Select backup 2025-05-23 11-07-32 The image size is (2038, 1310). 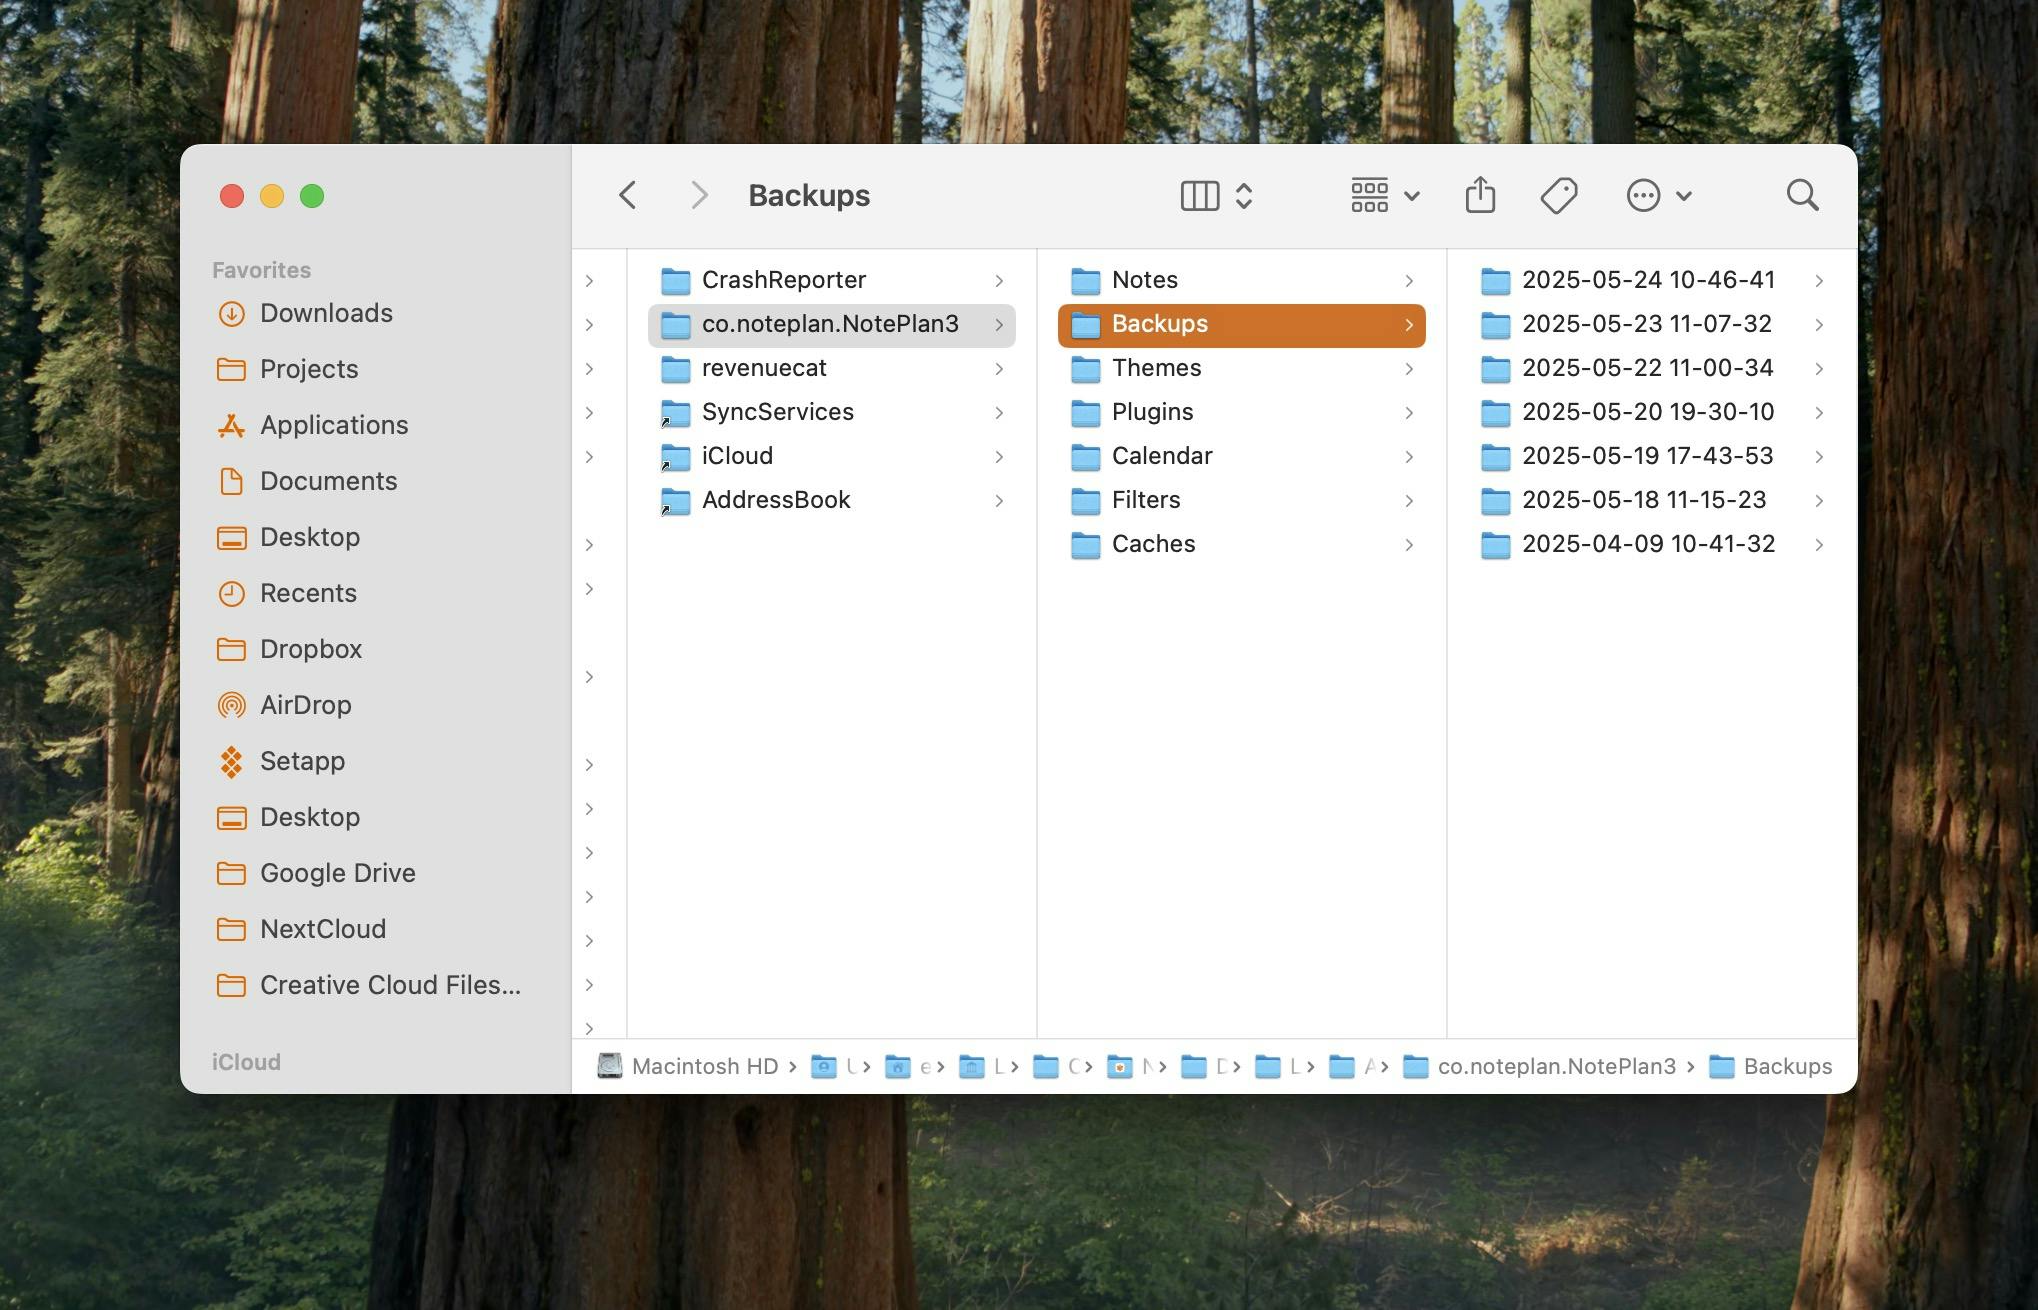[1651, 324]
